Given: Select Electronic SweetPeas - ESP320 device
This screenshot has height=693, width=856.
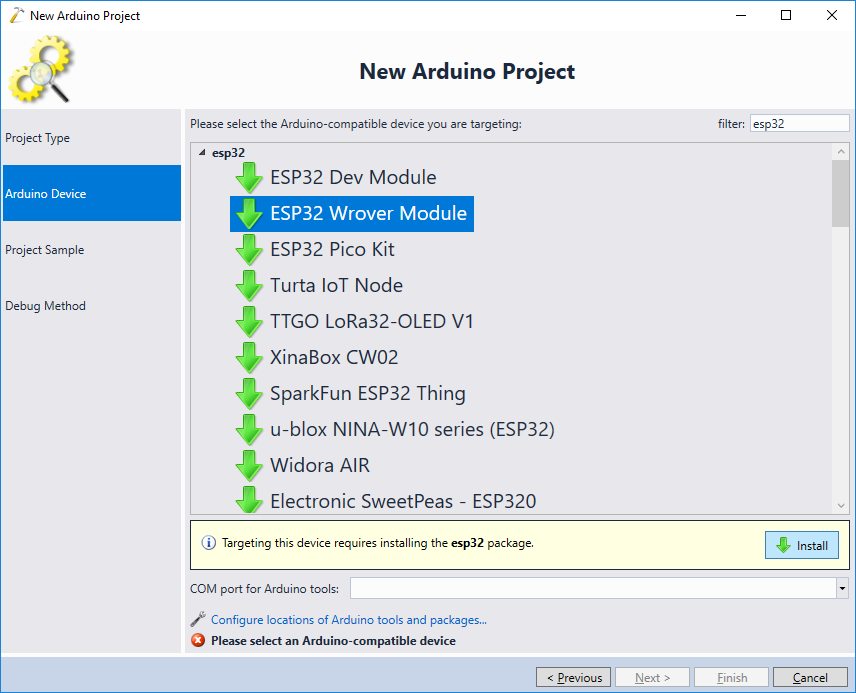Looking at the screenshot, I should [x=403, y=501].
